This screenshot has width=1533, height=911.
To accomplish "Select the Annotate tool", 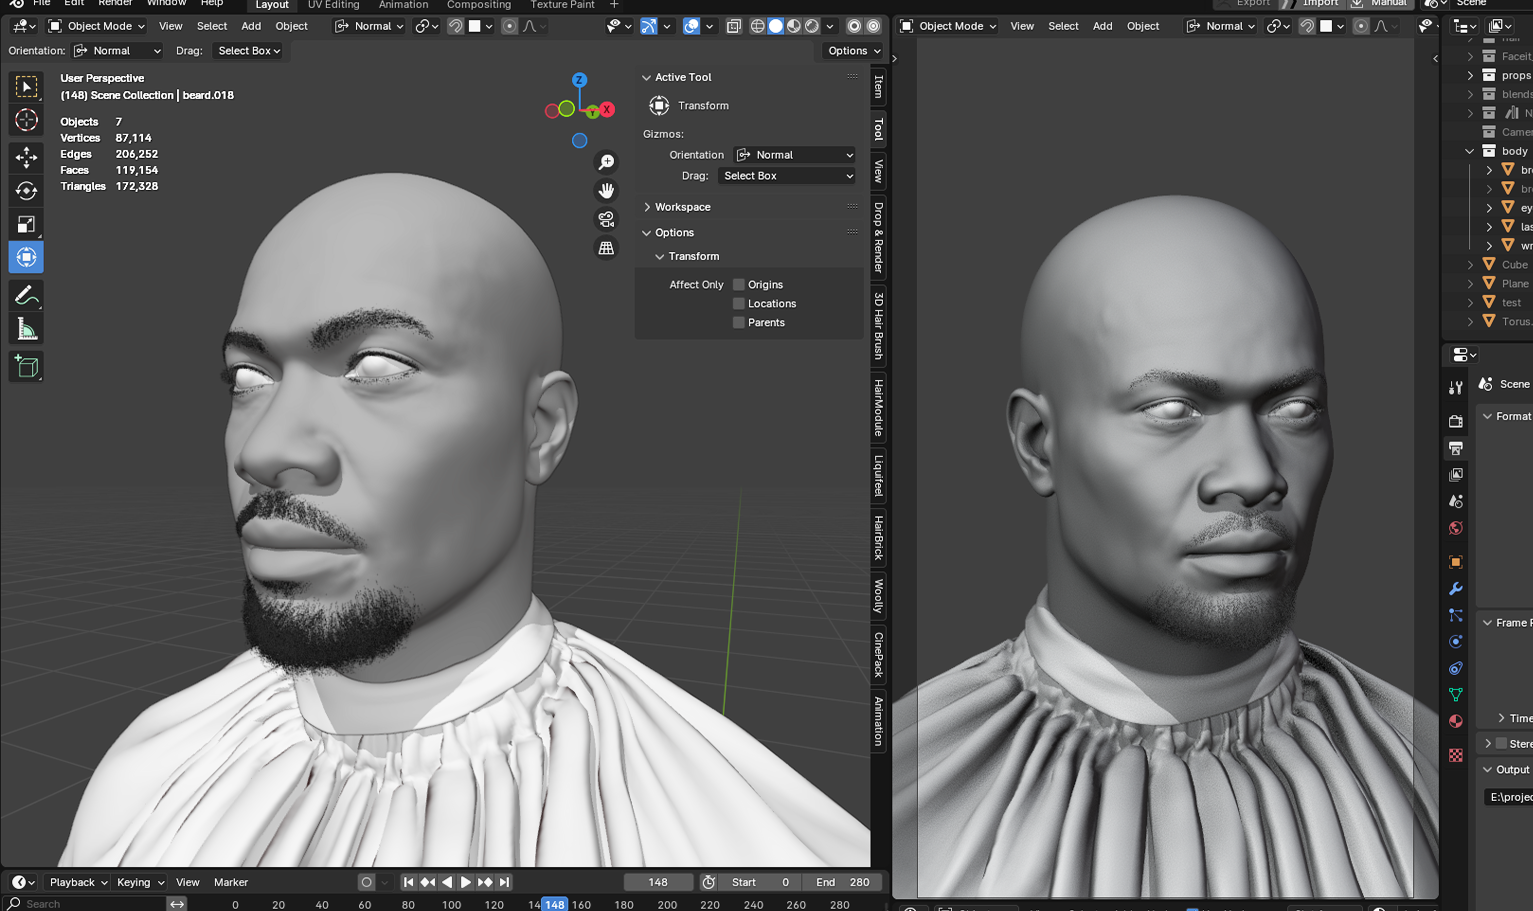I will tap(26, 294).
